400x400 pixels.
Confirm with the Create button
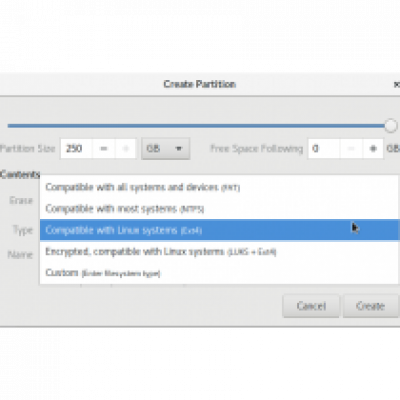[371, 306]
